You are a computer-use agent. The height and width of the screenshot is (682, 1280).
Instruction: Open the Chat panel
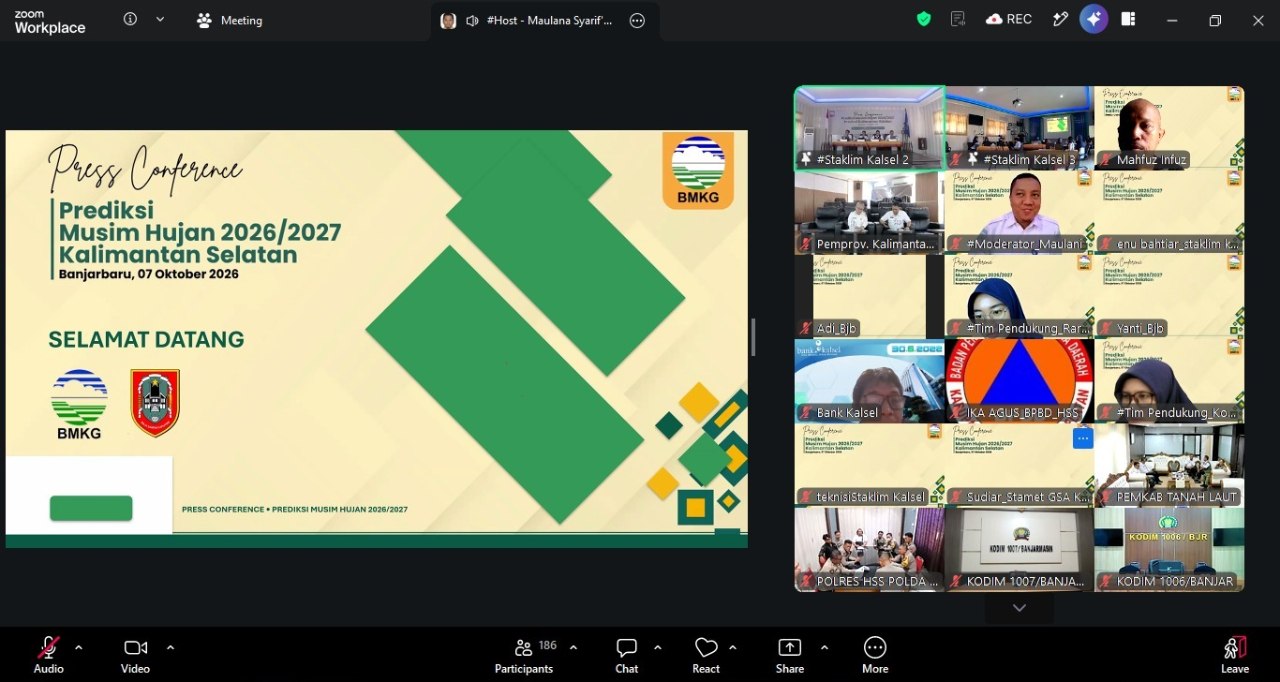click(627, 655)
